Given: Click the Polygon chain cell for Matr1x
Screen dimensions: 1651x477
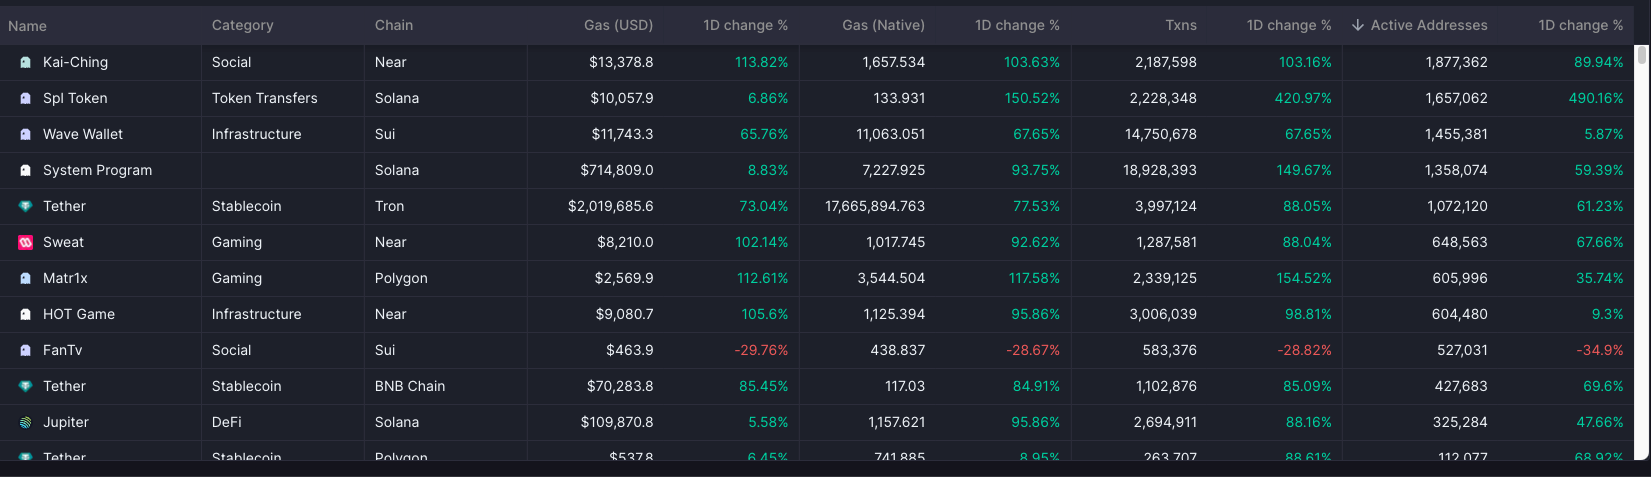Looking at the screenshot, I should coord(401,278).
